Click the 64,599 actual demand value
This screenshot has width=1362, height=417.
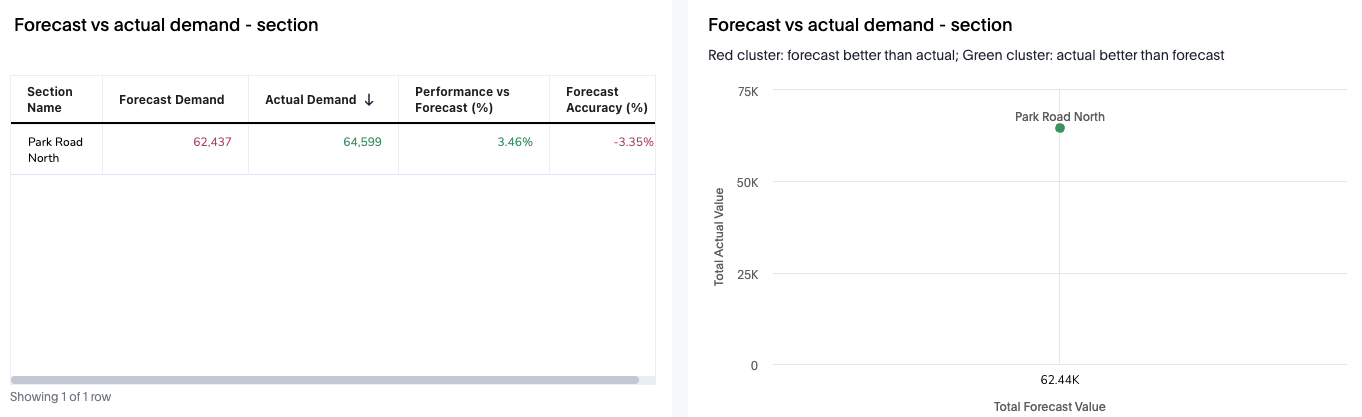[362, 142]
